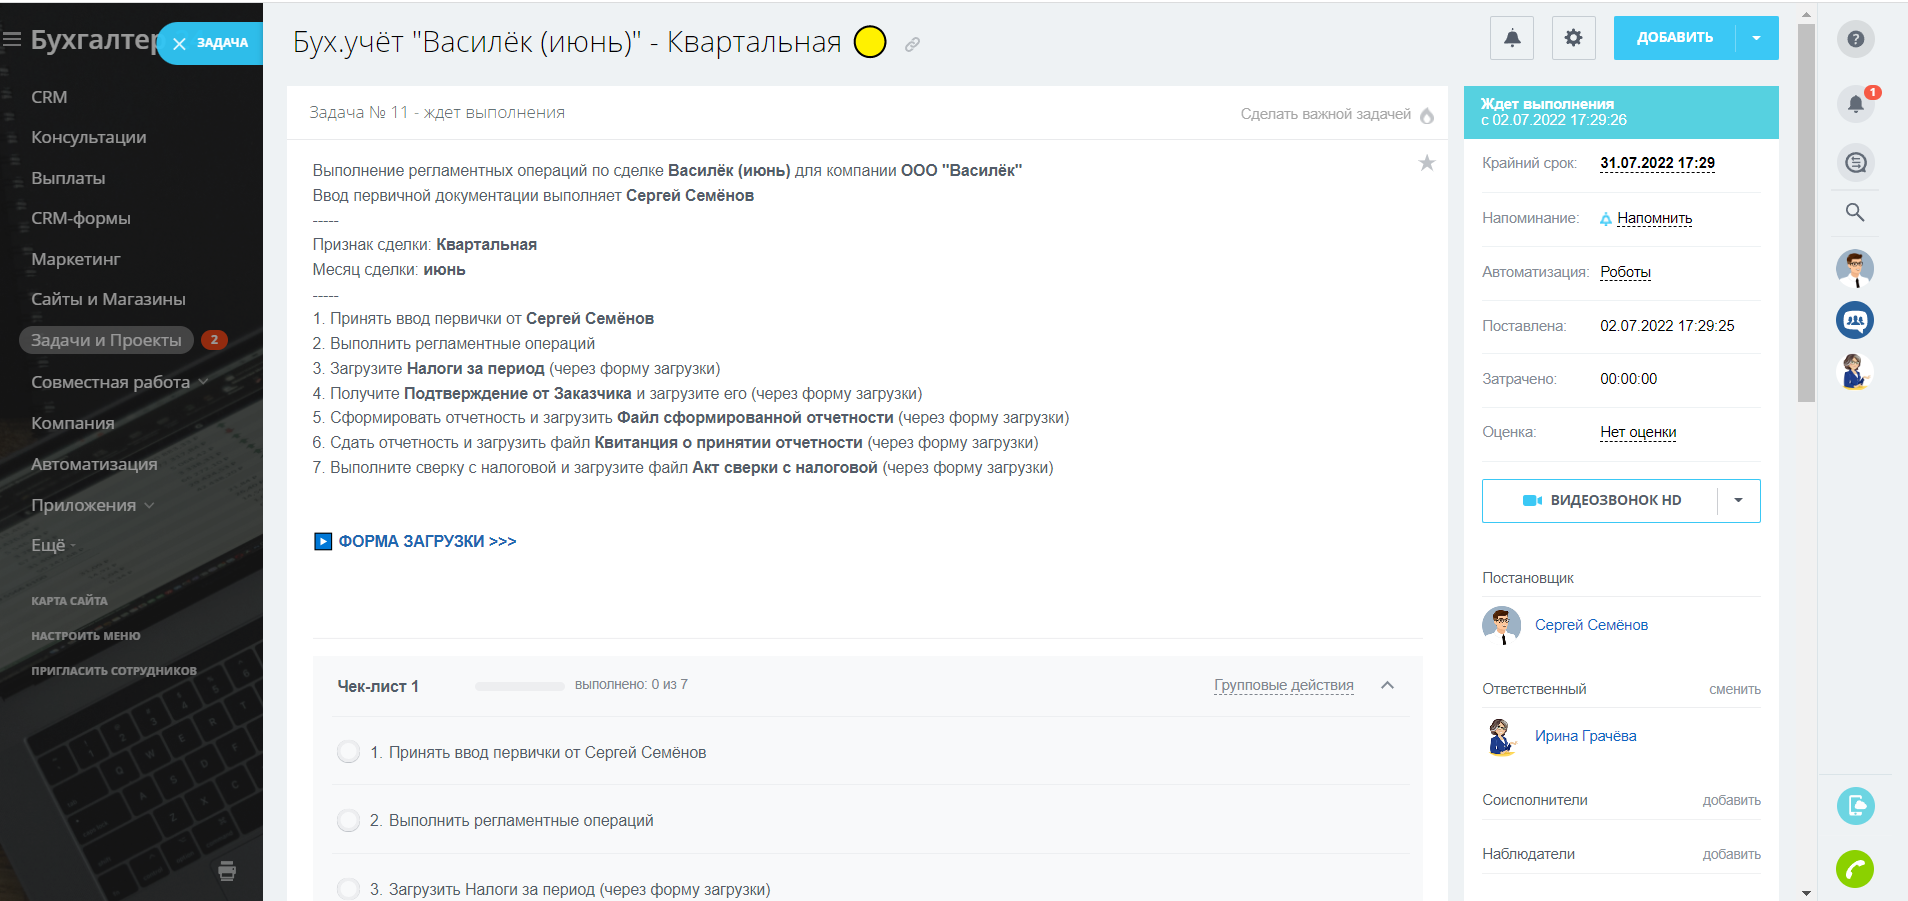The width and height of the screenshot is (1908, 901).
Task: Add task to favorites with star icon
Action: point(1426,163)
